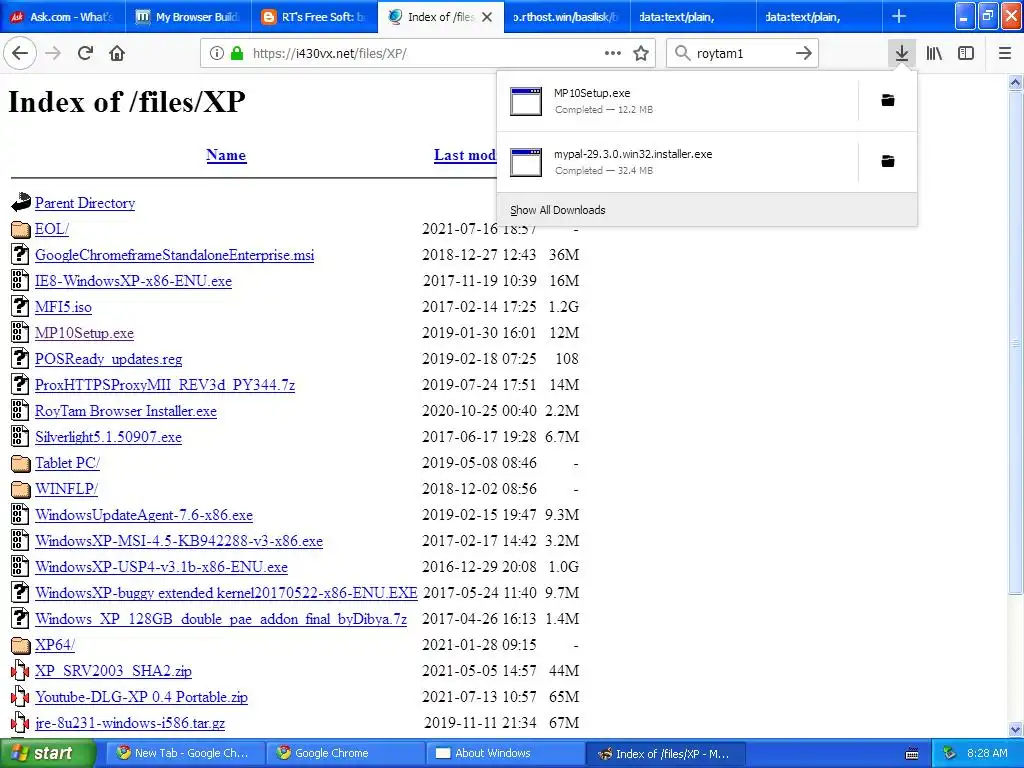The image size is (1024, 768).
Task: Click the XP_SRV2003_SHA2.zip archive icon
Action: [20, 671]
